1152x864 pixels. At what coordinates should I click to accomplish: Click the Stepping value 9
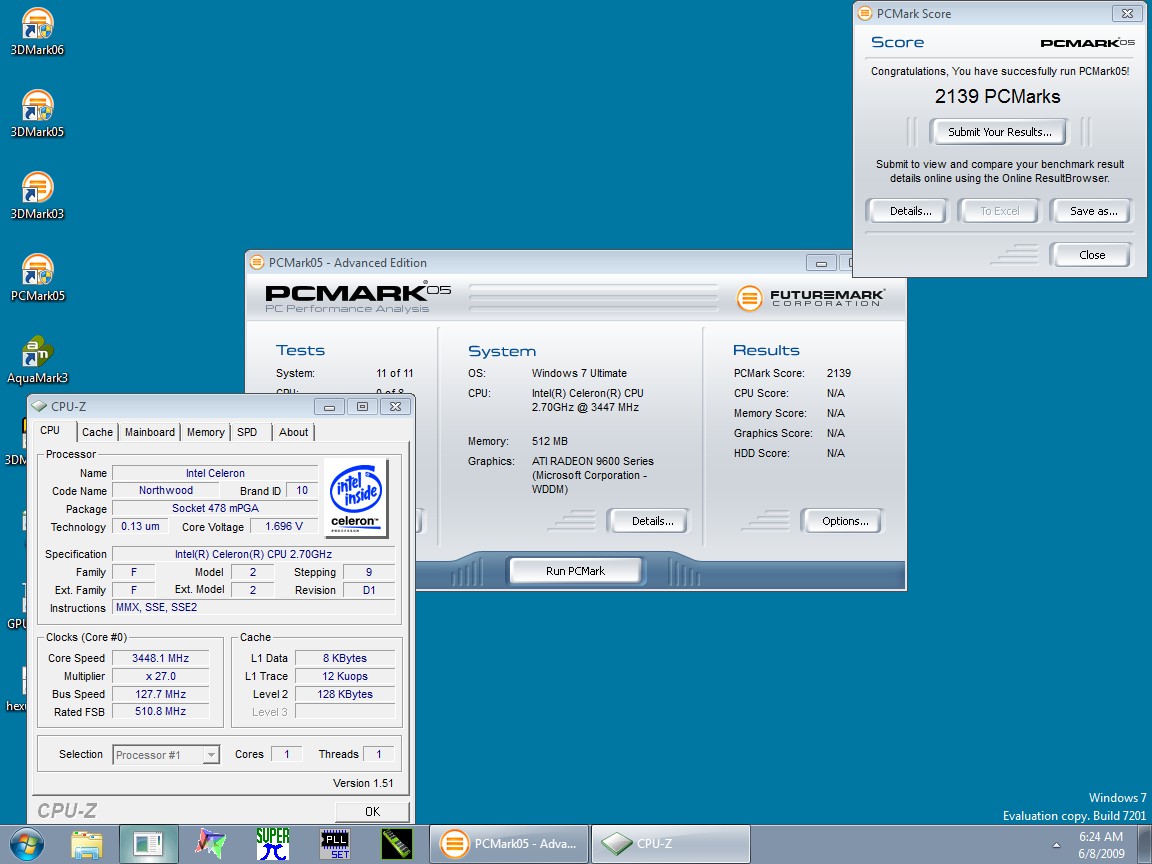coord(369,572)
